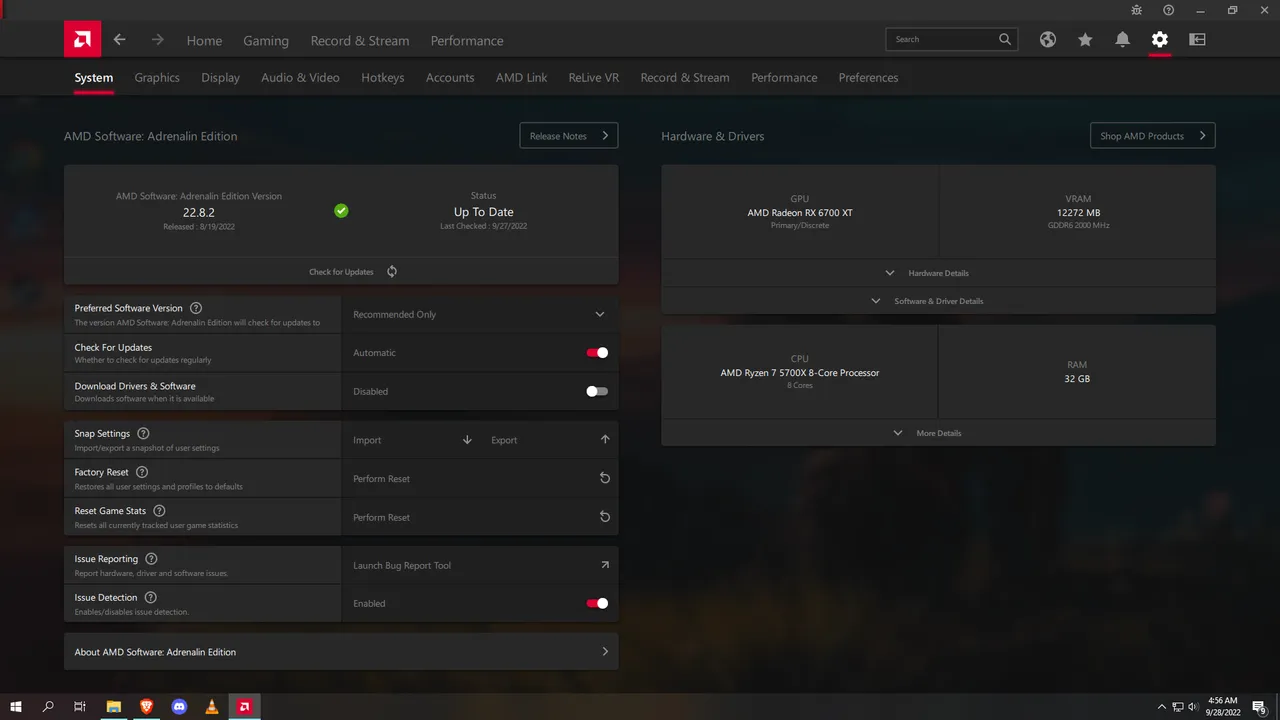
Task: Open notifications bell icon
Action: tap(1122, 40)
